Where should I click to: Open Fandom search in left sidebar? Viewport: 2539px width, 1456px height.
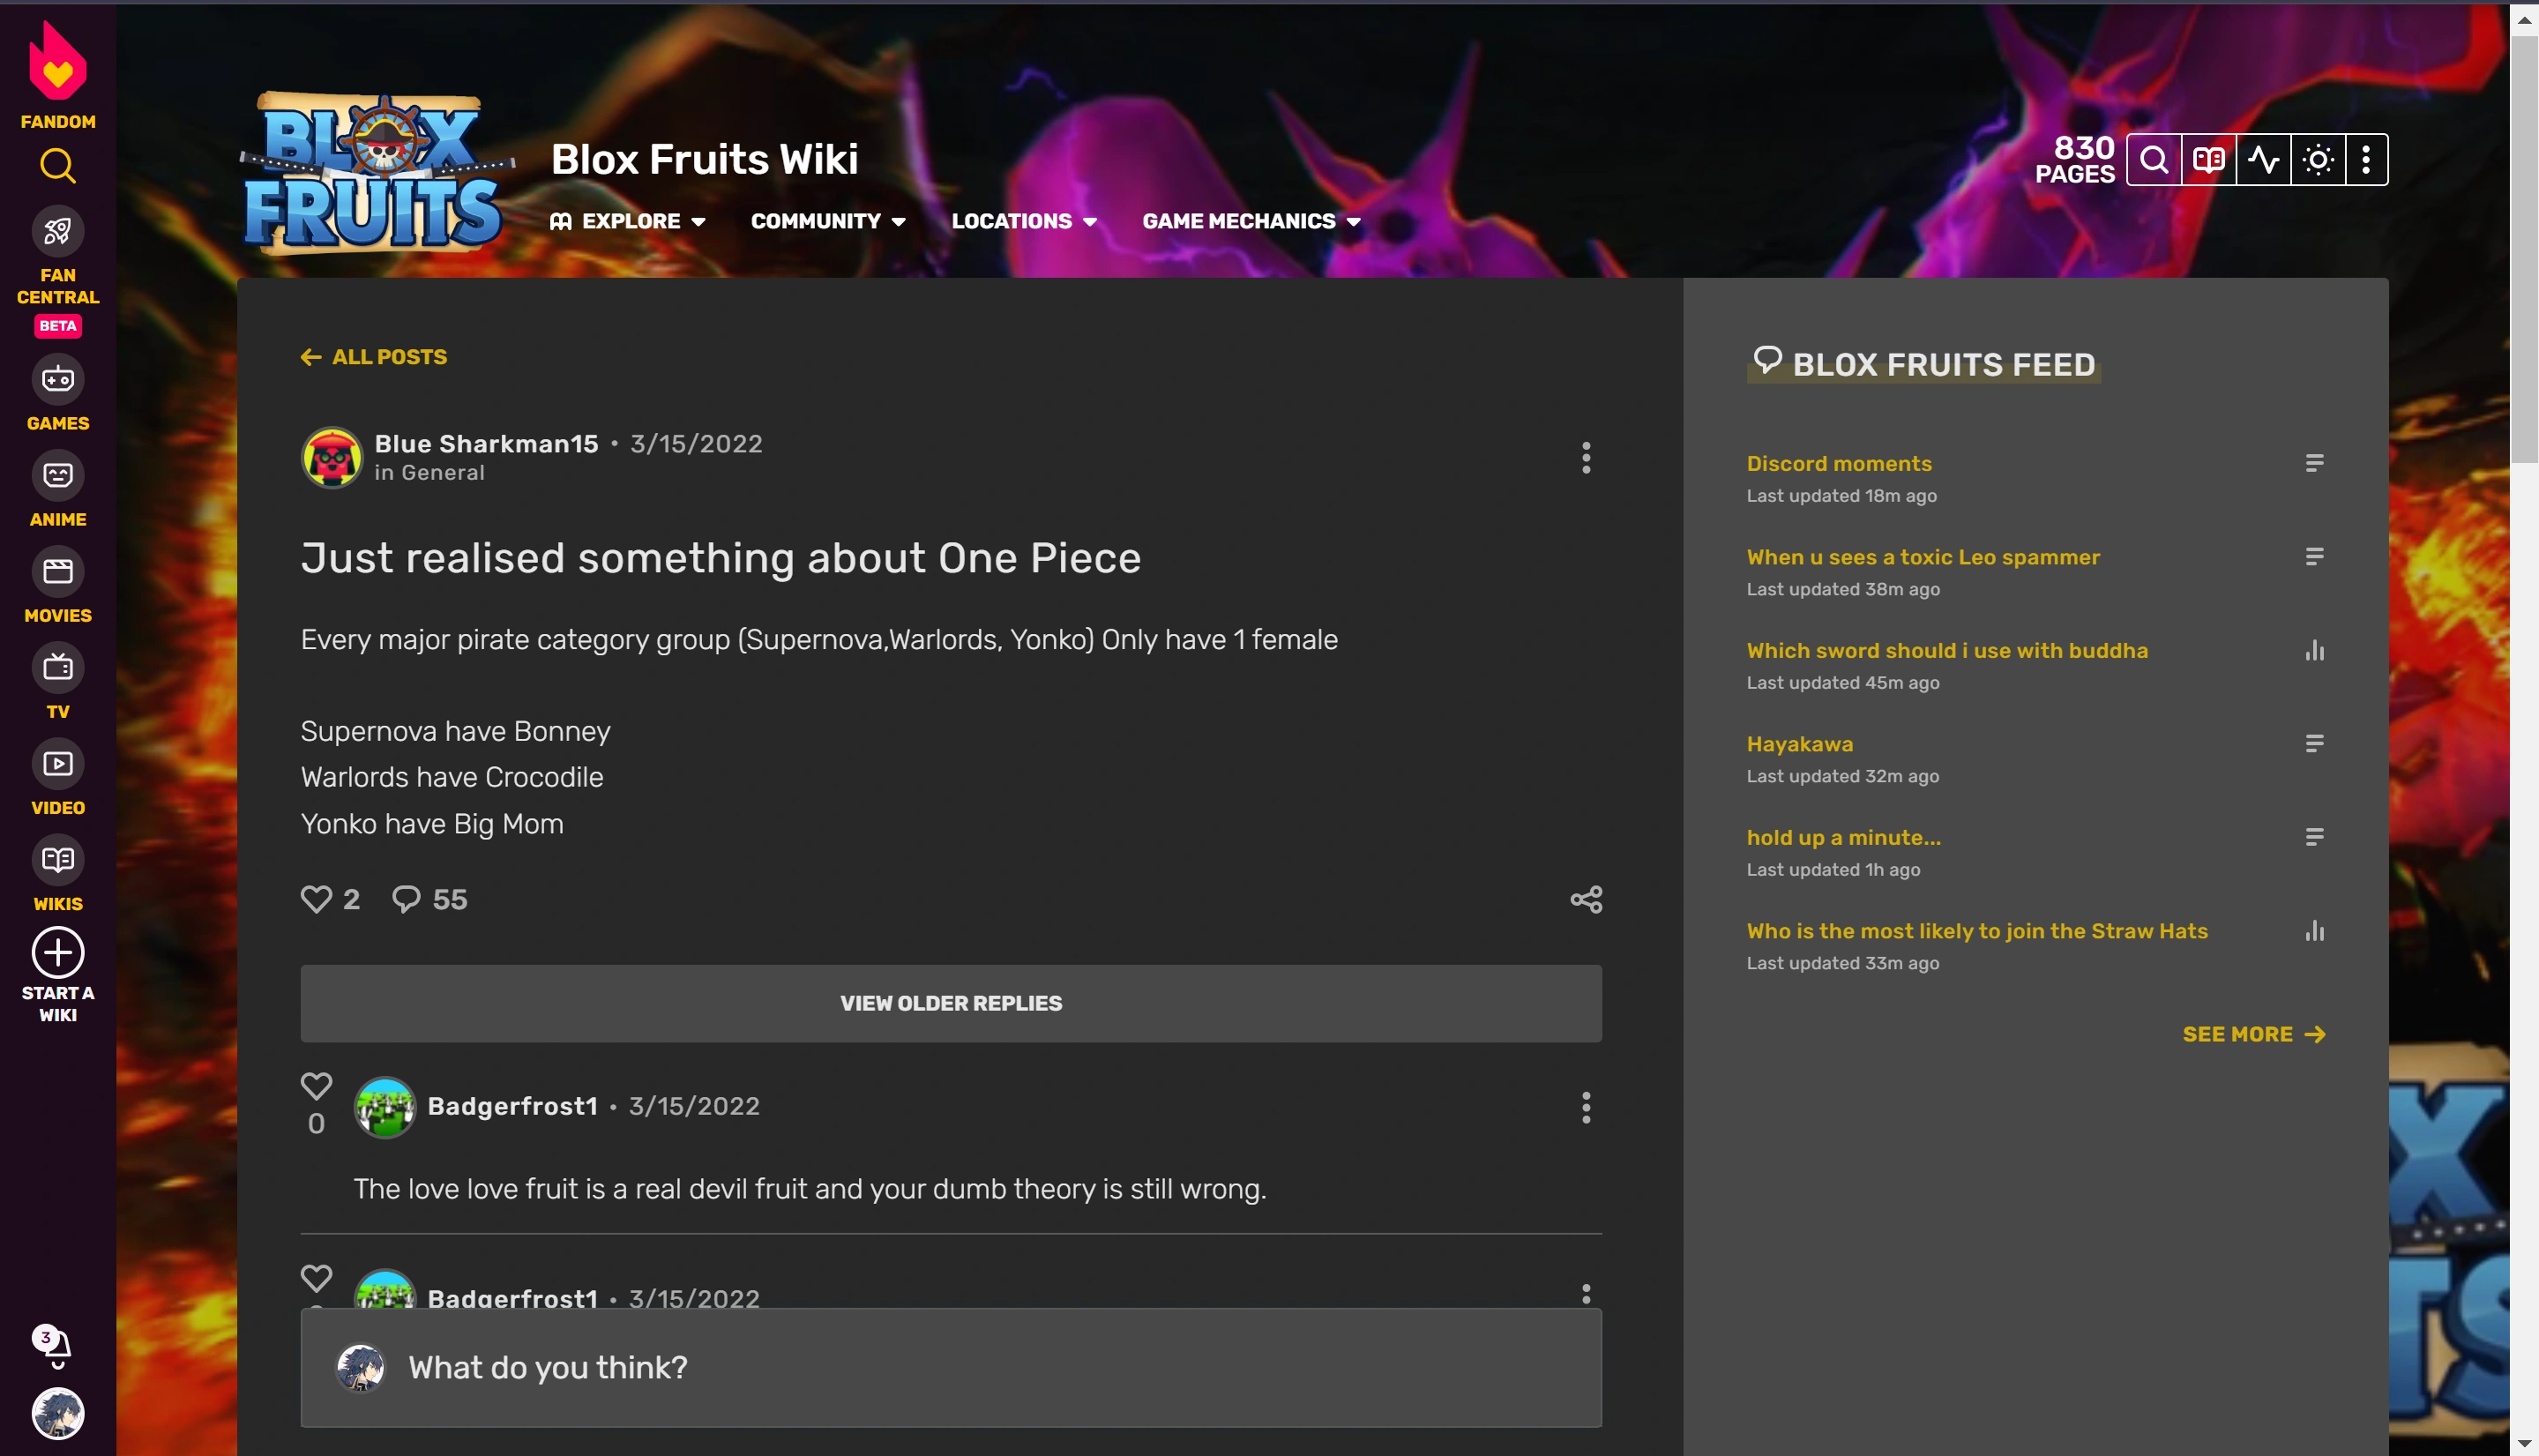[x=58, y=166]
